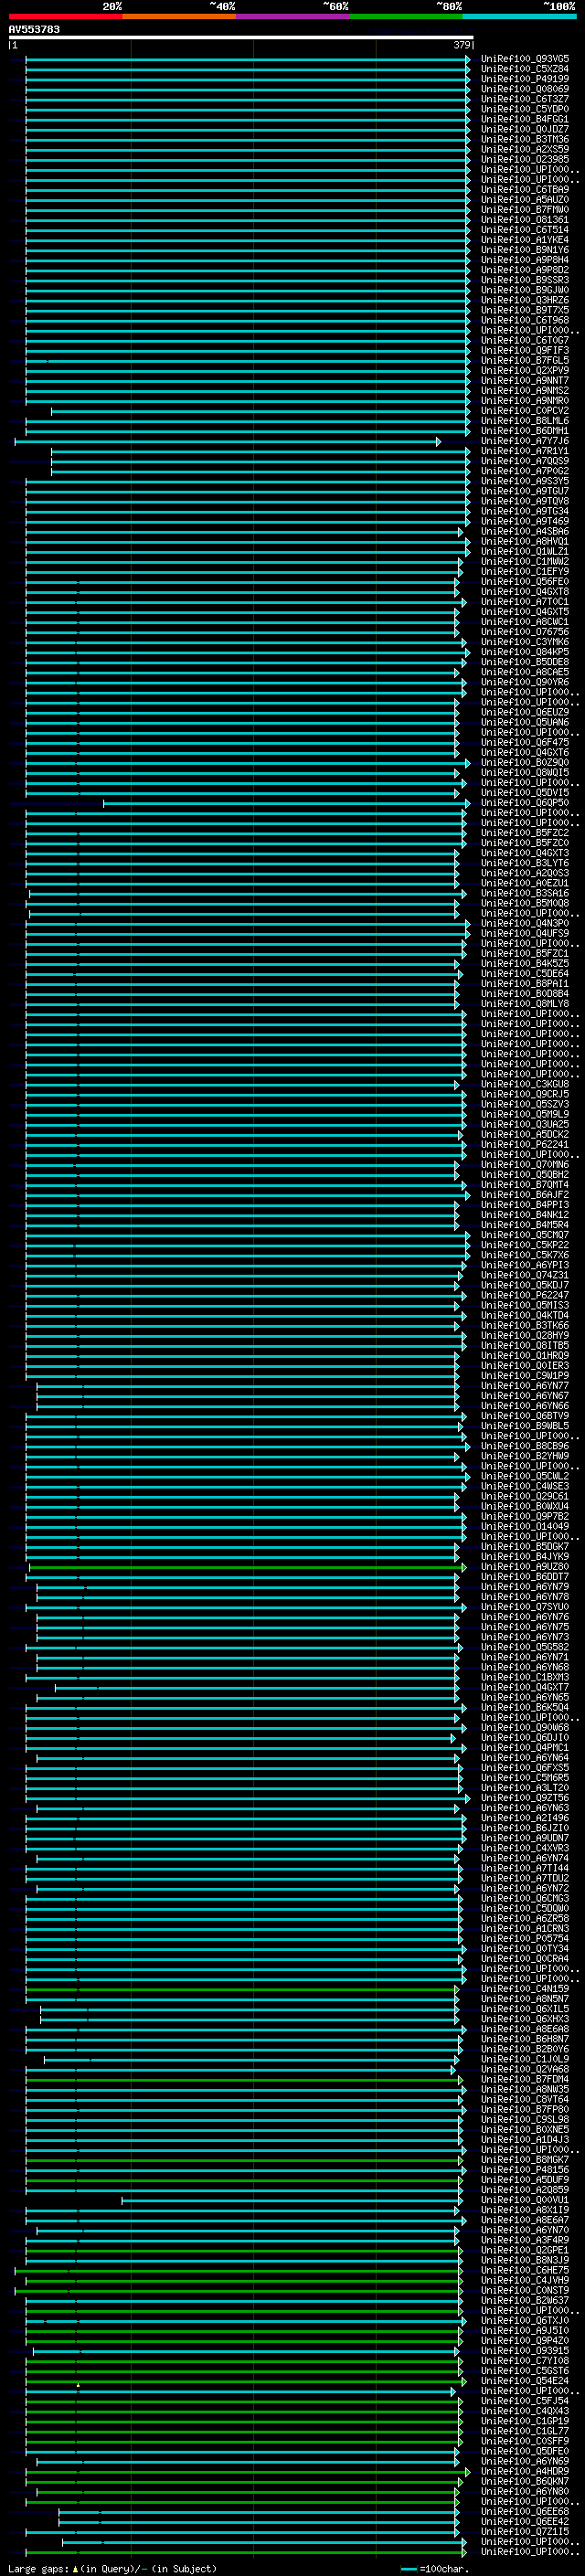Click the label UniRef100_B8N3J9

coord(525,2260)
